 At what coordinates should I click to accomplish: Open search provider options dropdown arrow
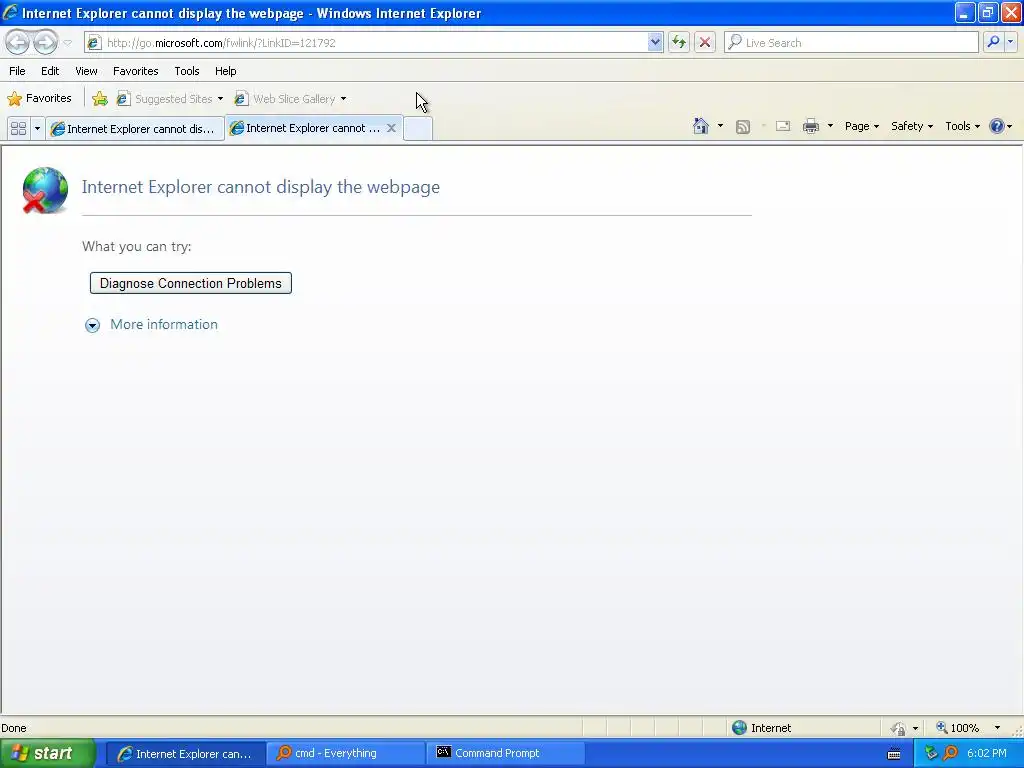(x=1010, y=42)
